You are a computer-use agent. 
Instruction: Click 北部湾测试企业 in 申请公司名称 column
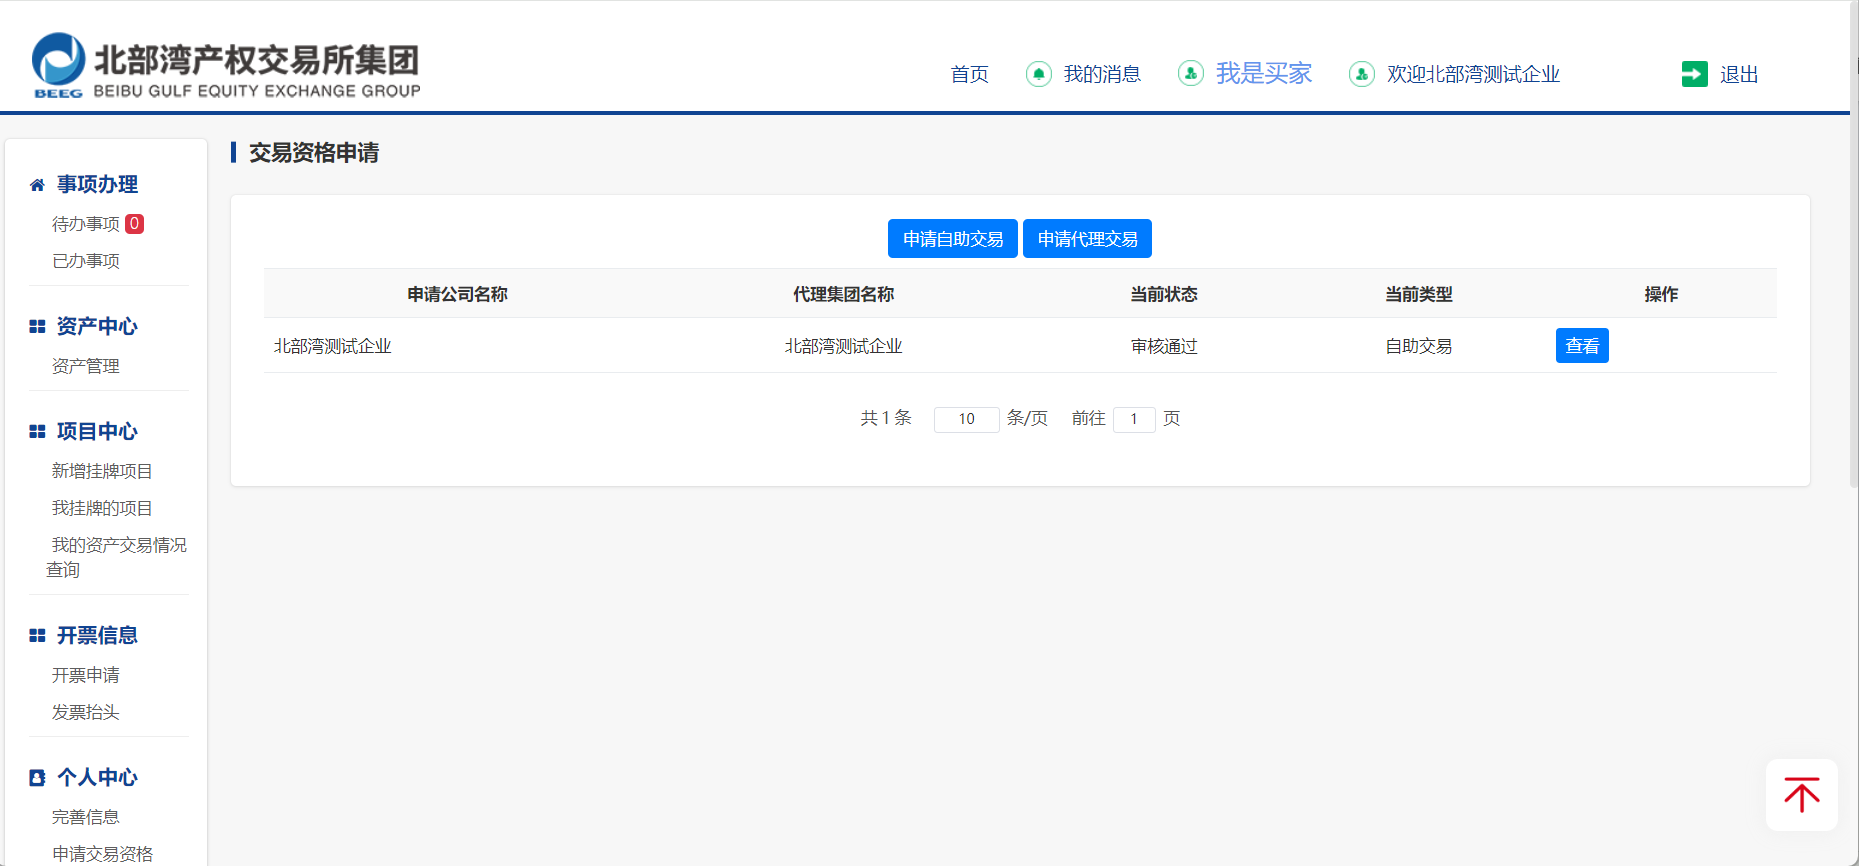point(333,346)
